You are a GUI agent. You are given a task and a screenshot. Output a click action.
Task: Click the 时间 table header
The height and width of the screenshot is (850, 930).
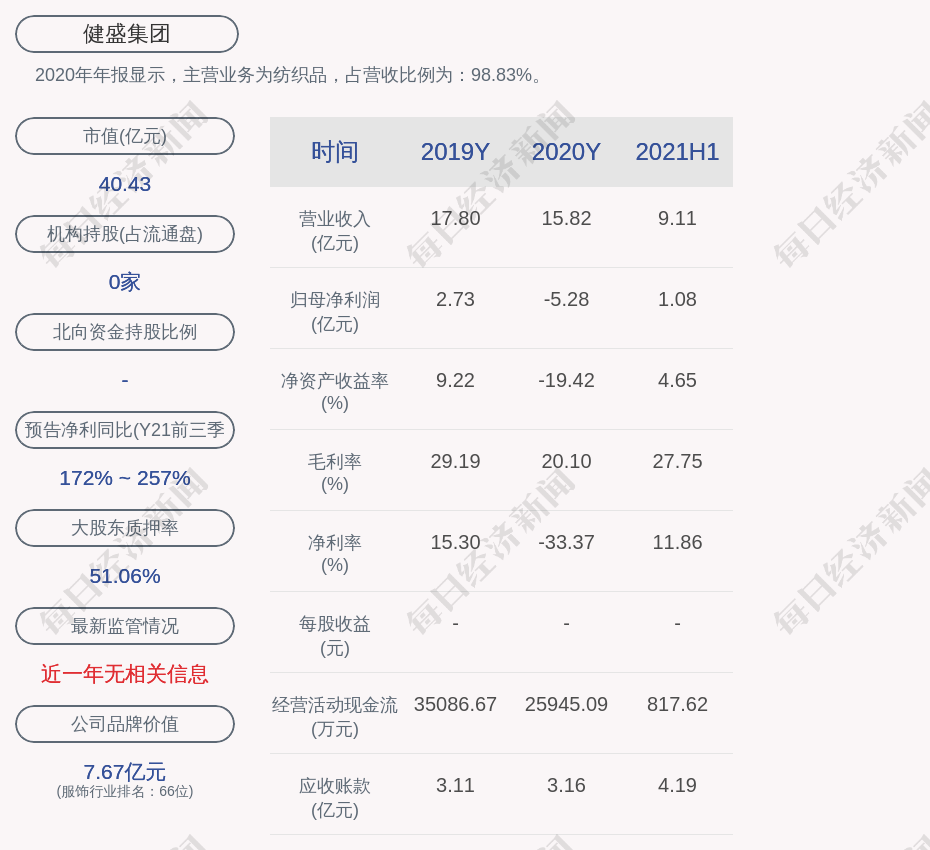pyautogui.click(x=335, y=152)
